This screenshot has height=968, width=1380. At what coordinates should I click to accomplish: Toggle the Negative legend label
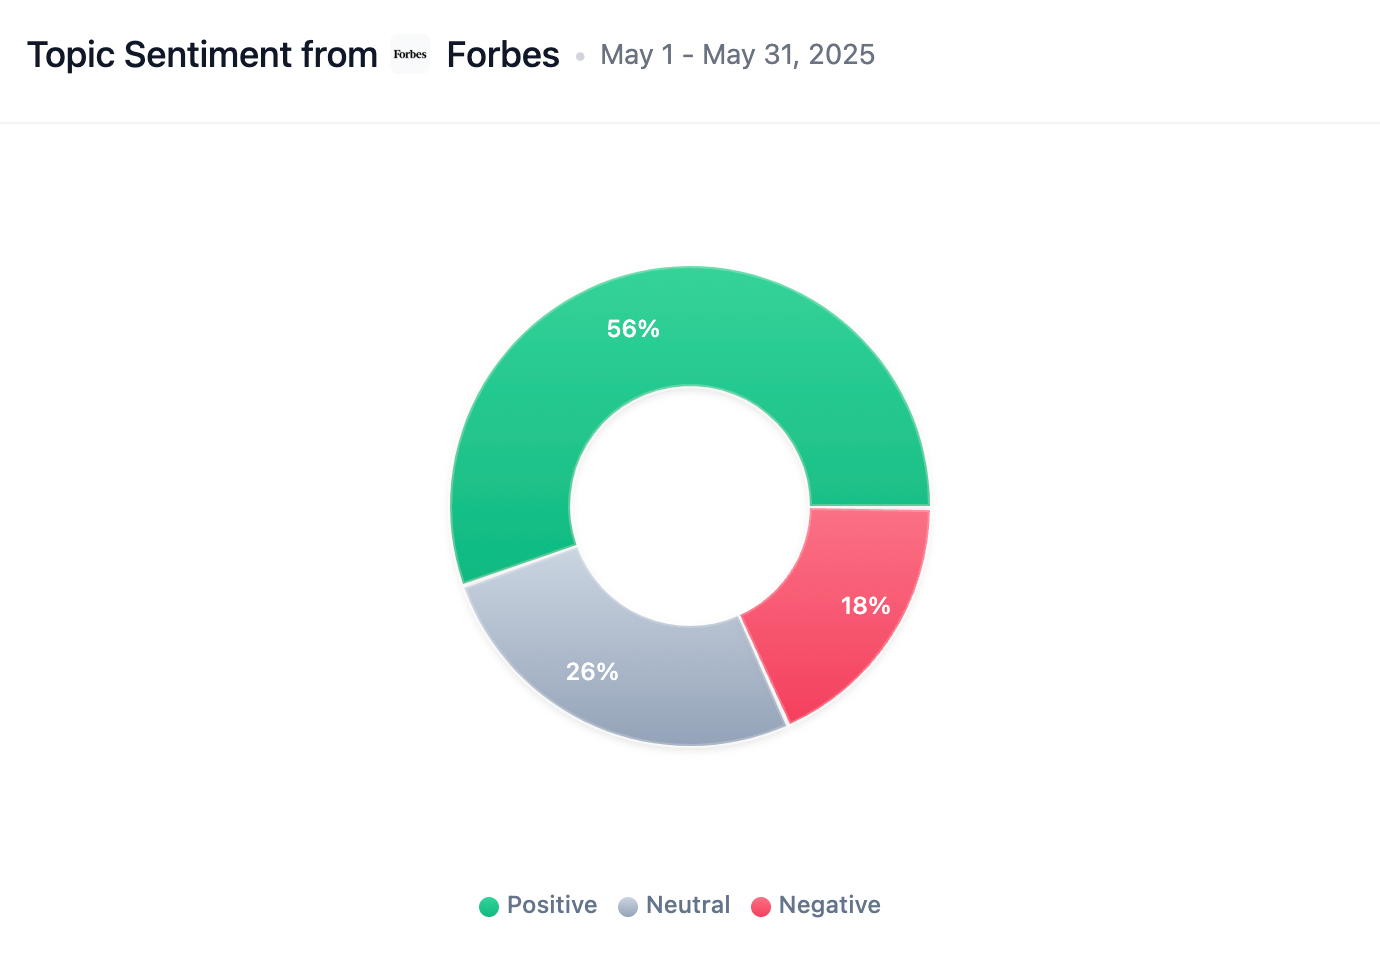pos(829,905)
